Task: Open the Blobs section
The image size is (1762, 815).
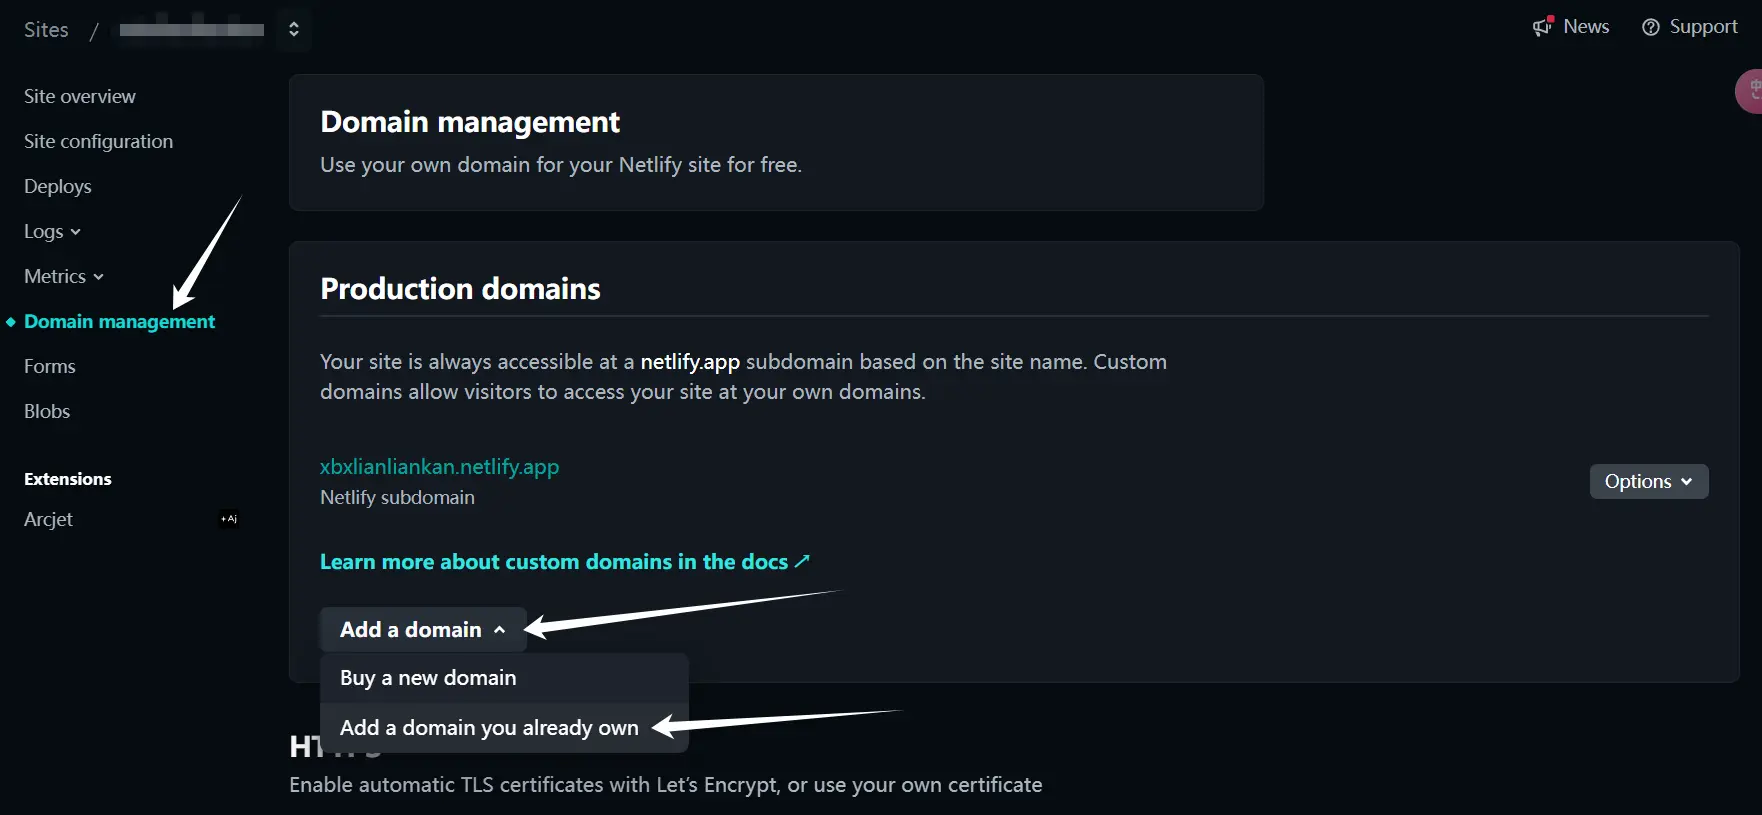Action: click(47, 412)
